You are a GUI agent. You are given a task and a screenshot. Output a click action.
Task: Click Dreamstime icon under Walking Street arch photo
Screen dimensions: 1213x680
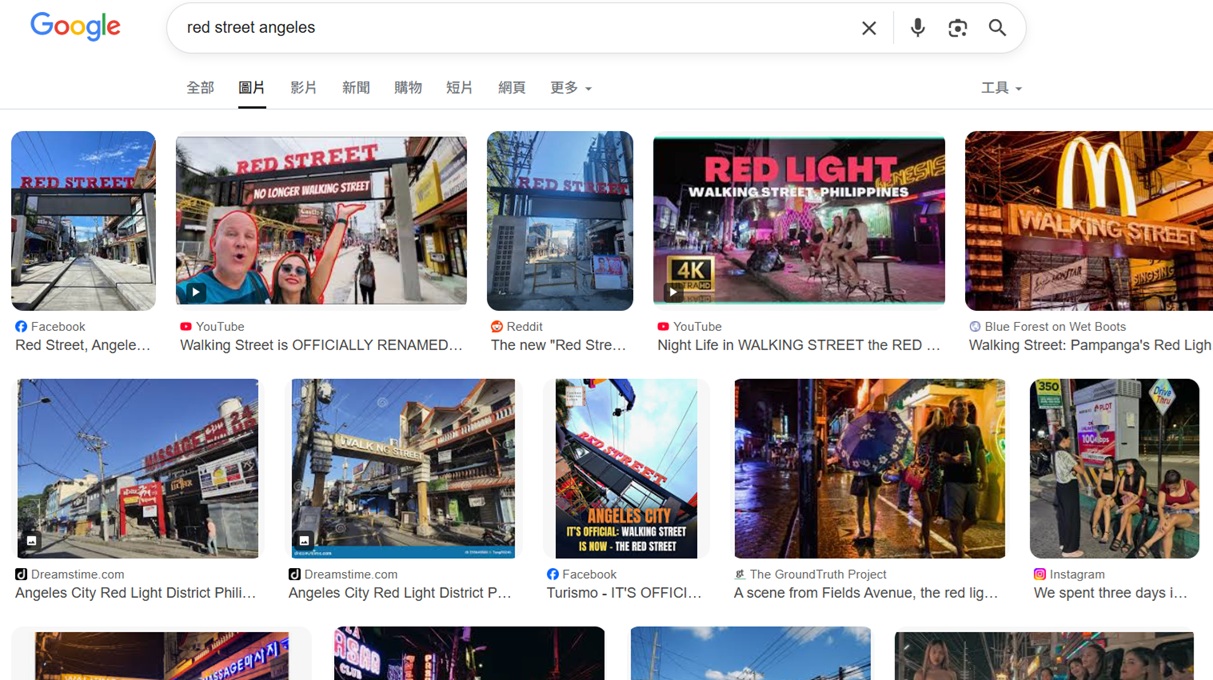(294, 574)
